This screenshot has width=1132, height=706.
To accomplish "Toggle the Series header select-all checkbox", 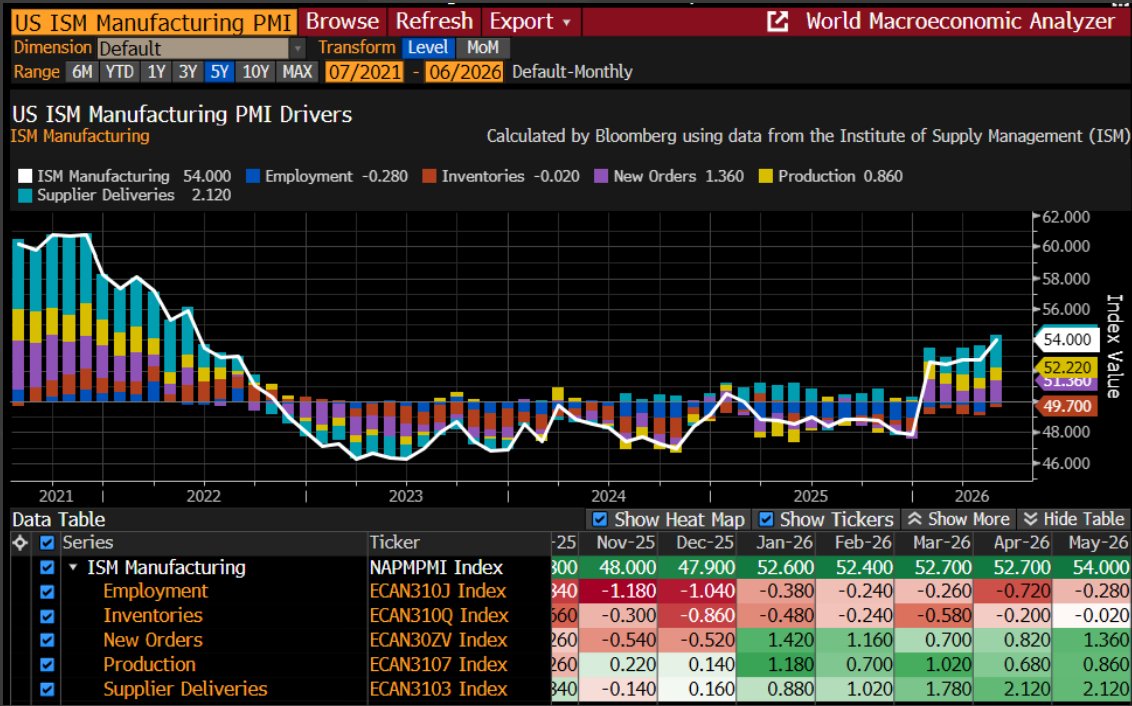I will 47,543.
